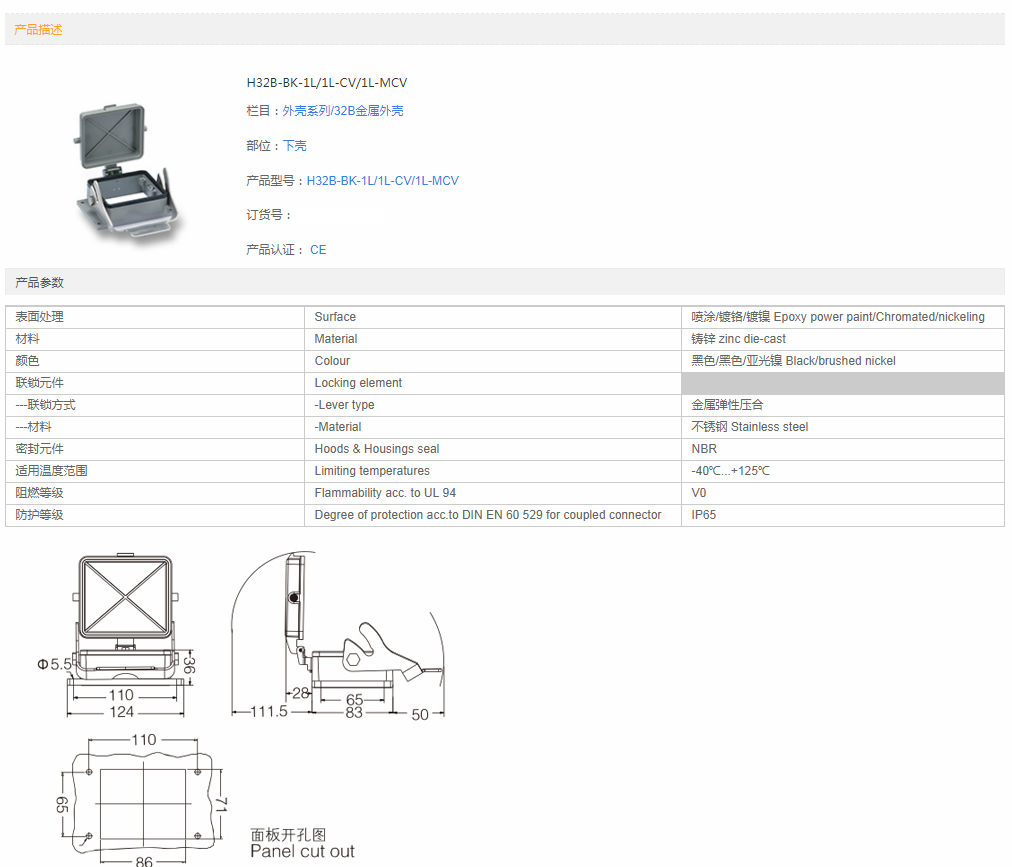Click the NBR seal value cell
Image resolution: width=1012 pixels, height=867 pixels.
pyautogui.click(x=704, y=449)
